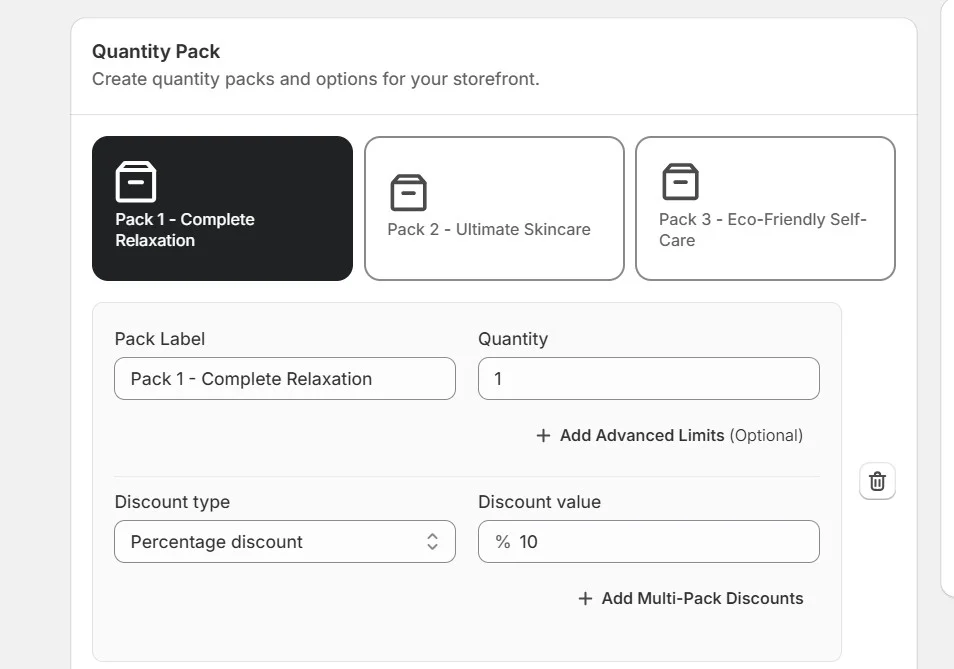This screenshot has width=954, height=669.
Task: Click Add Multi-Pack Discounts
Action: point(691,598)
